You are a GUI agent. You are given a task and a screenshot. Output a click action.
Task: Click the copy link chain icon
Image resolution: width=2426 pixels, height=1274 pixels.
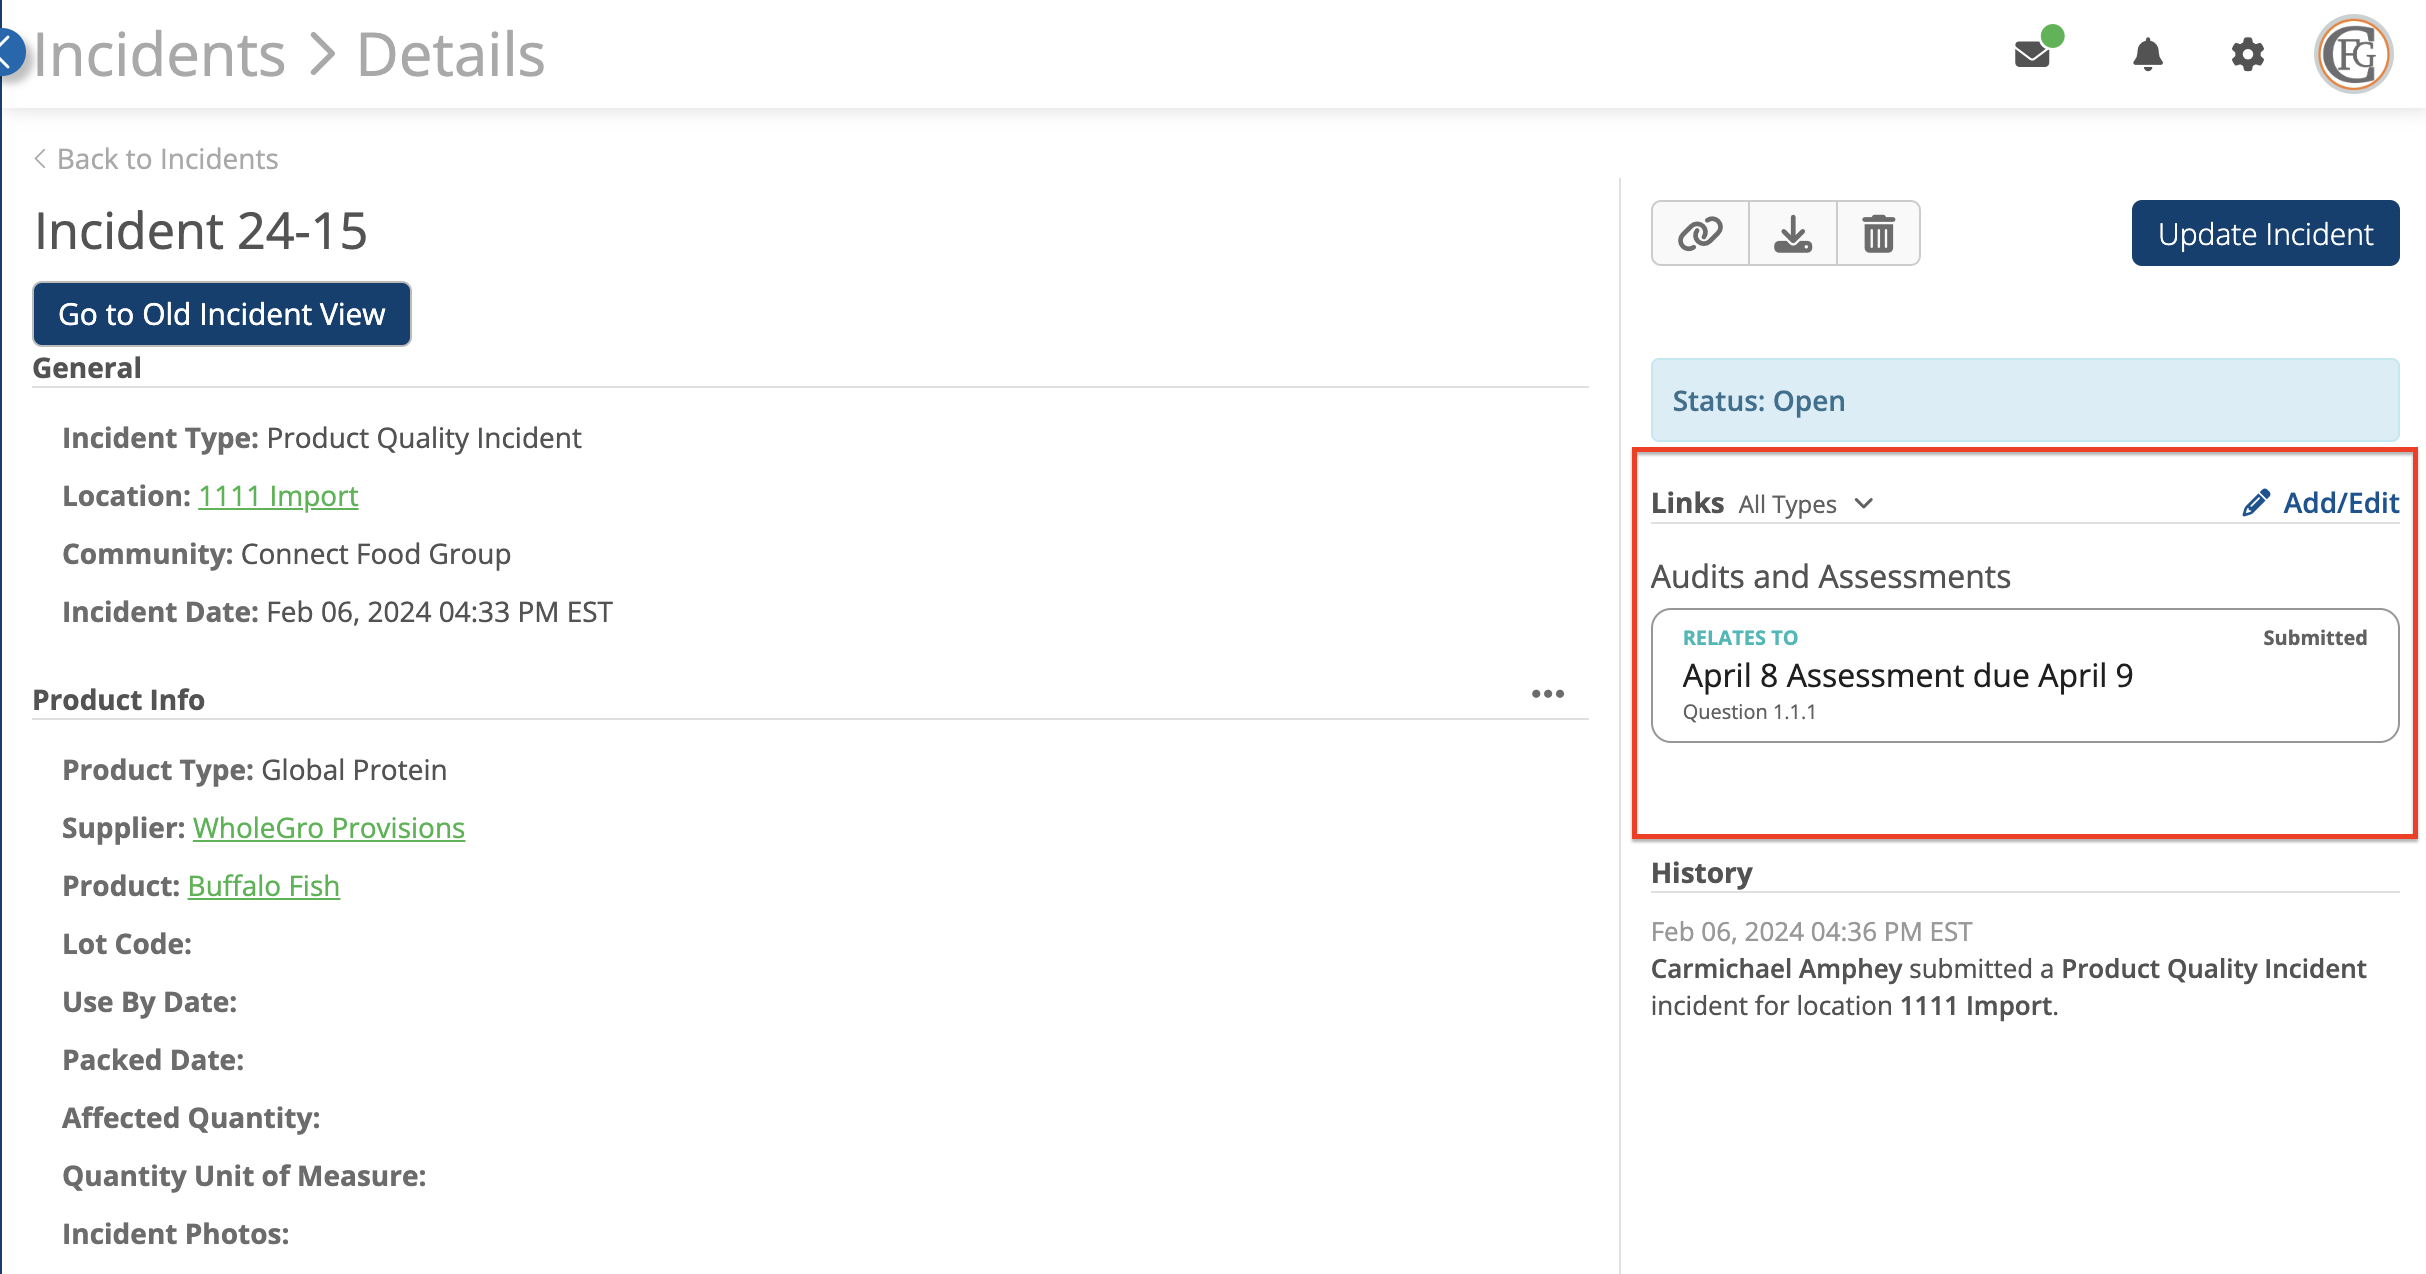pos(1700,234)
